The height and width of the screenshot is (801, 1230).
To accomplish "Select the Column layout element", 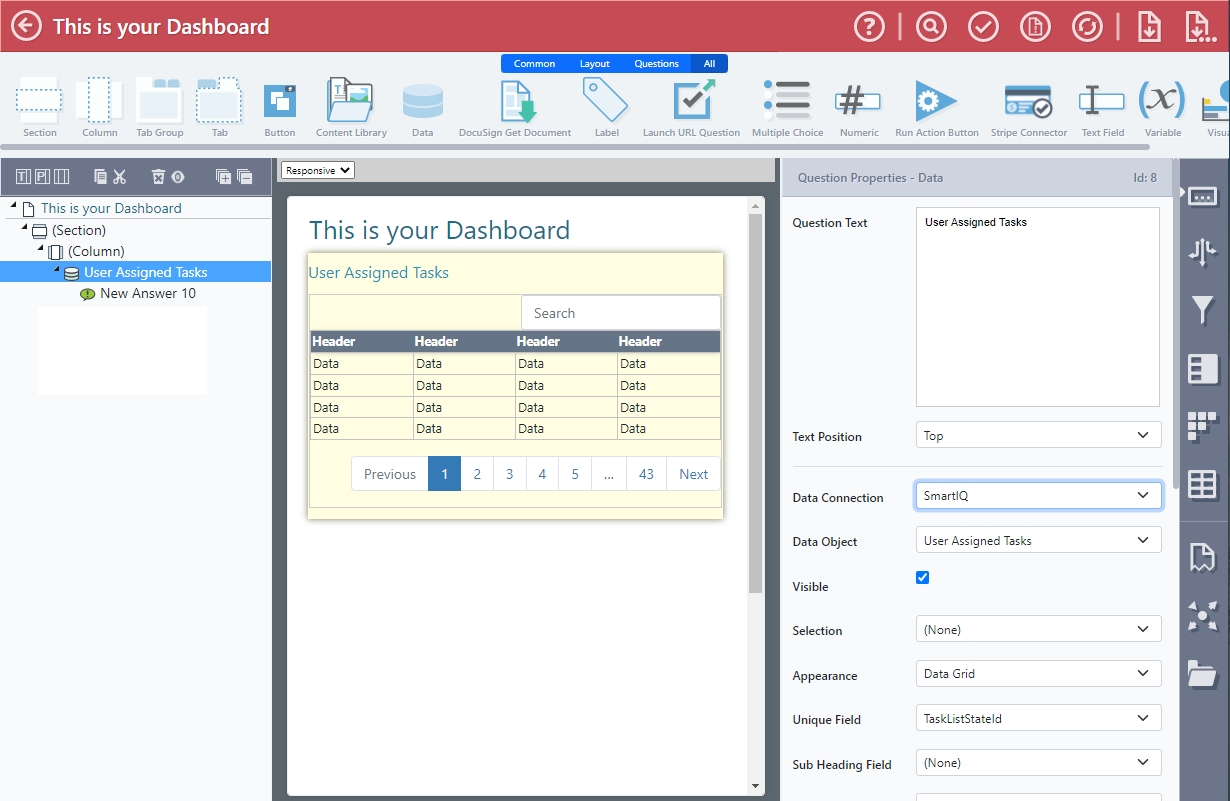I will [100, 107].
